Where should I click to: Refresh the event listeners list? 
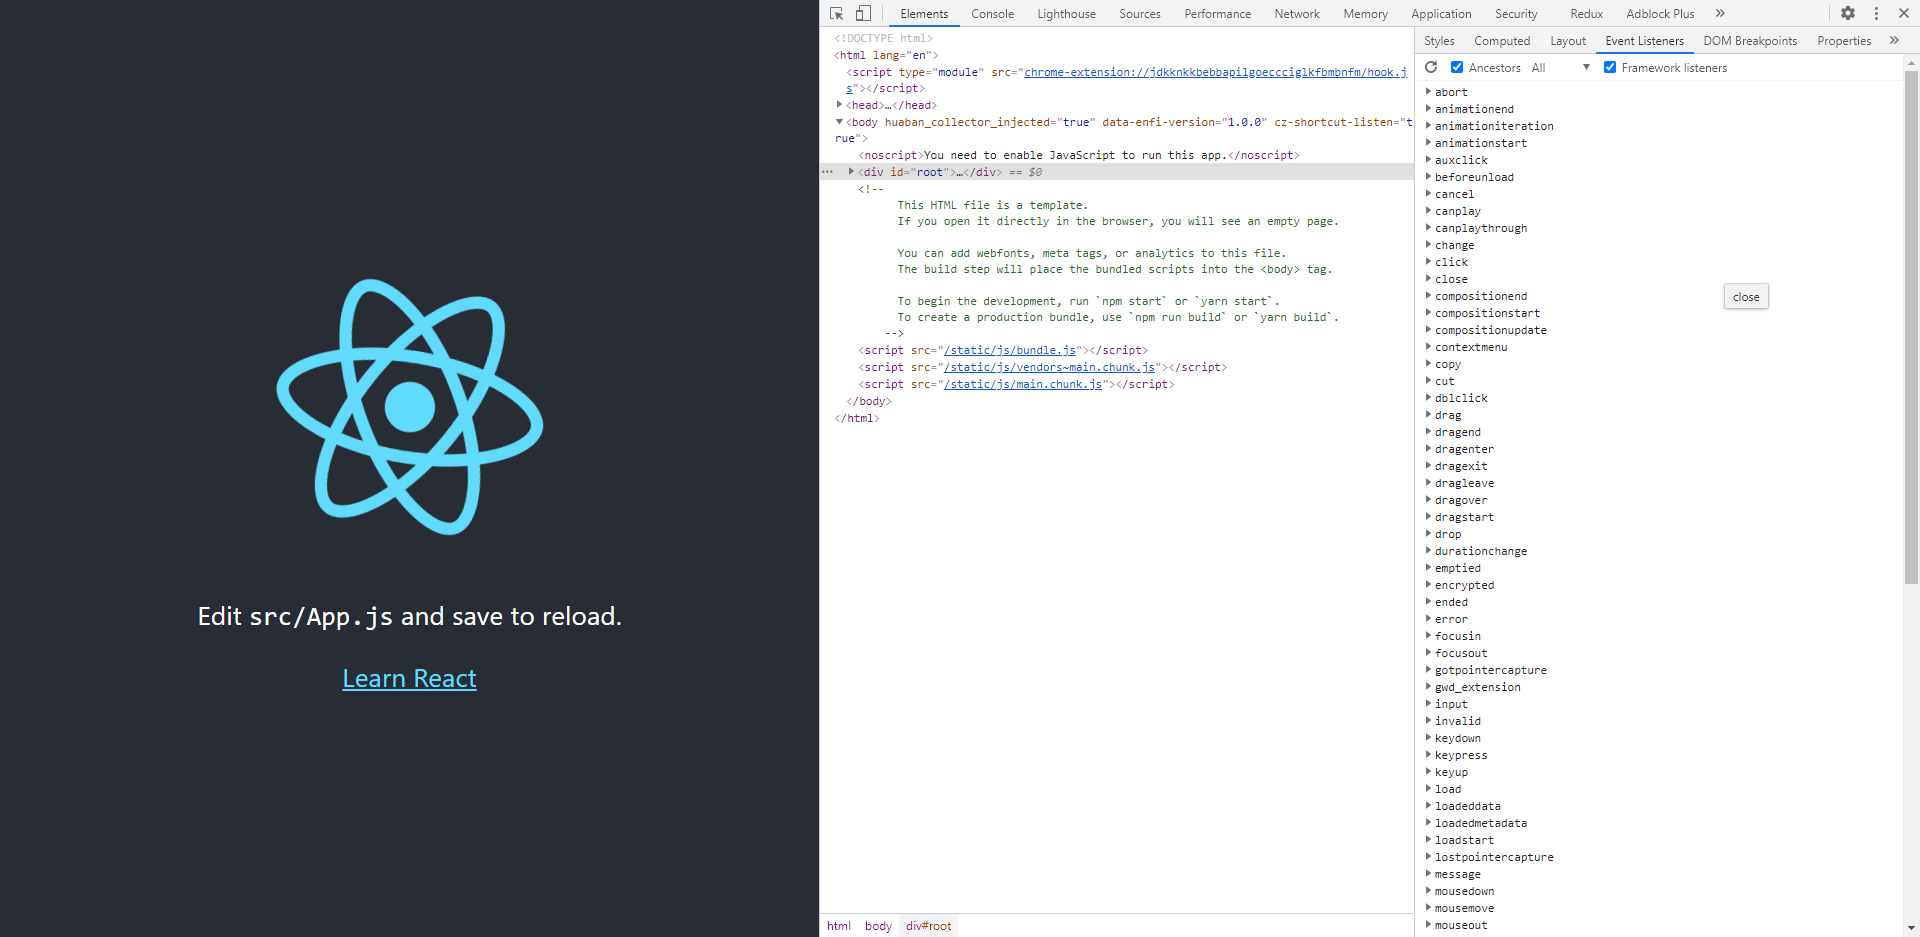pyautogui.click(x=1431, y=67)
